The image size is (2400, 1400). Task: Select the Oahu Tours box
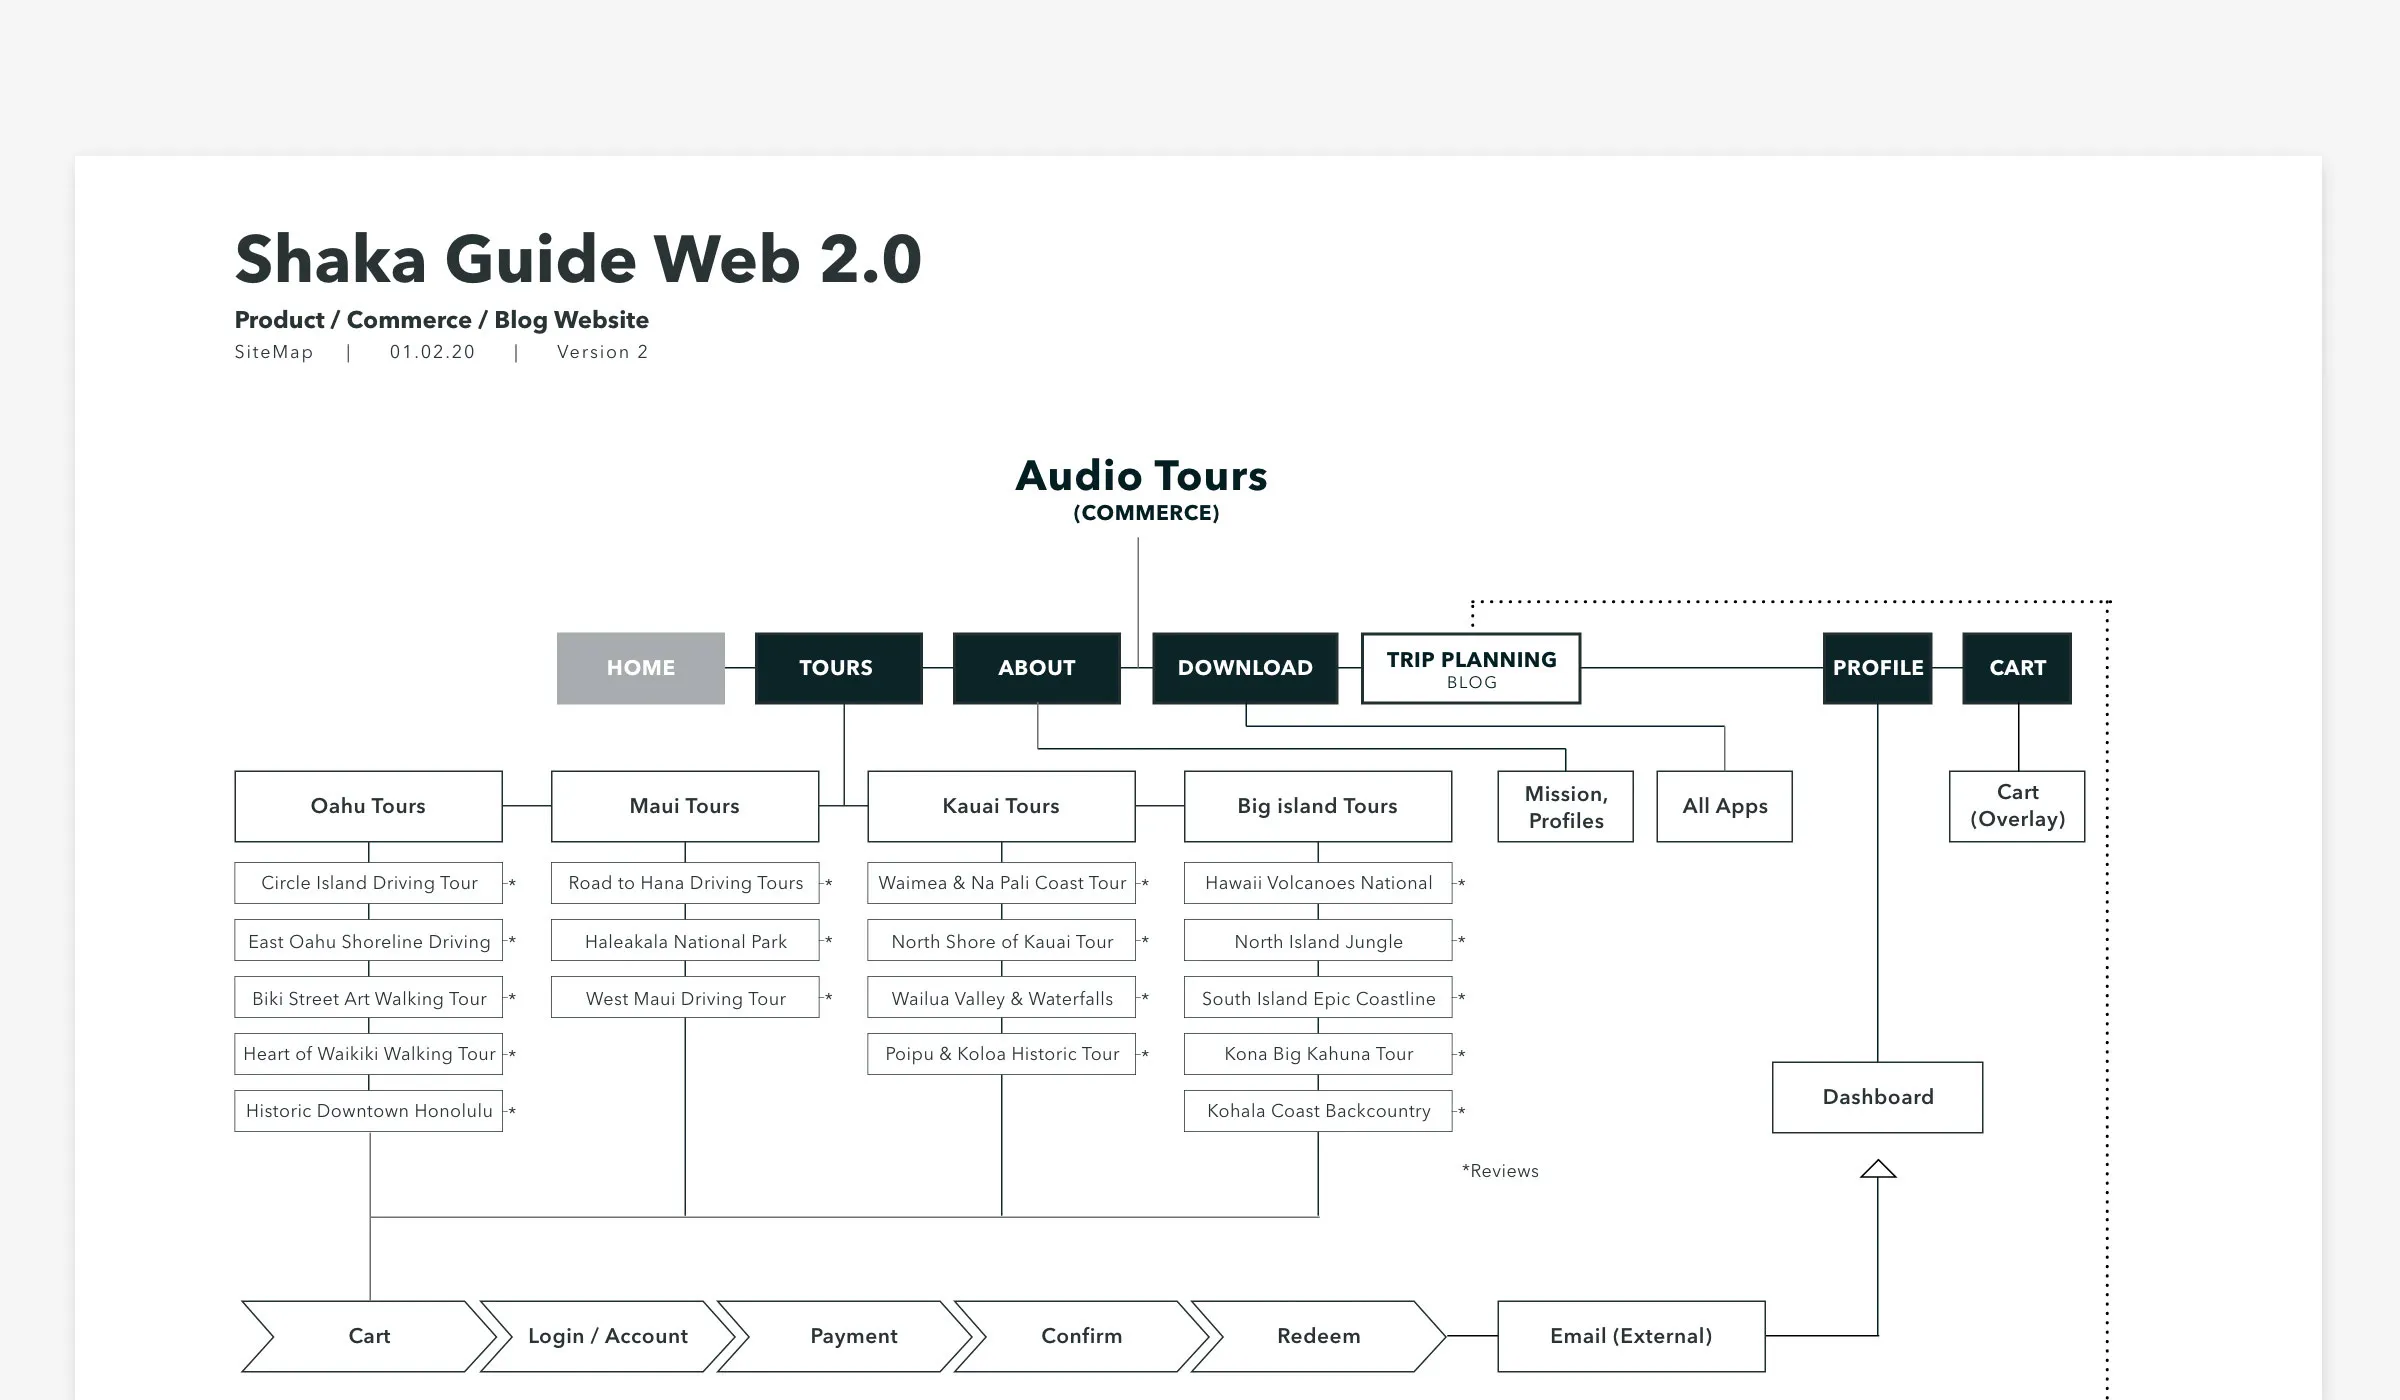point(368,806)
